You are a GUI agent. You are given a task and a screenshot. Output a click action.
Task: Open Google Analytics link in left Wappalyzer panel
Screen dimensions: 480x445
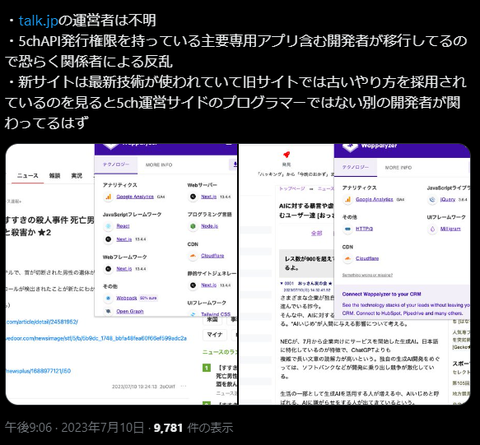(135, 197)
